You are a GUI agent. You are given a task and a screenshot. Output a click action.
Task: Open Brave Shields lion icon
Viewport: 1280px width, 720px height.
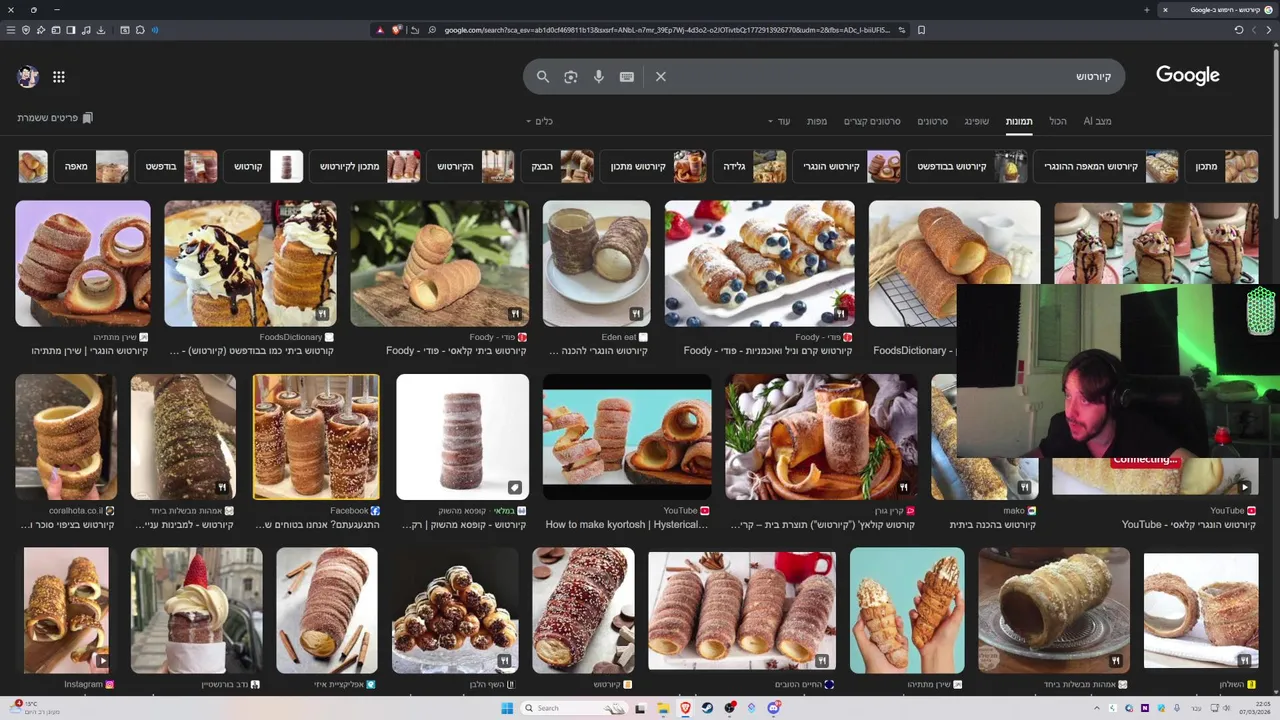[397, 30]
